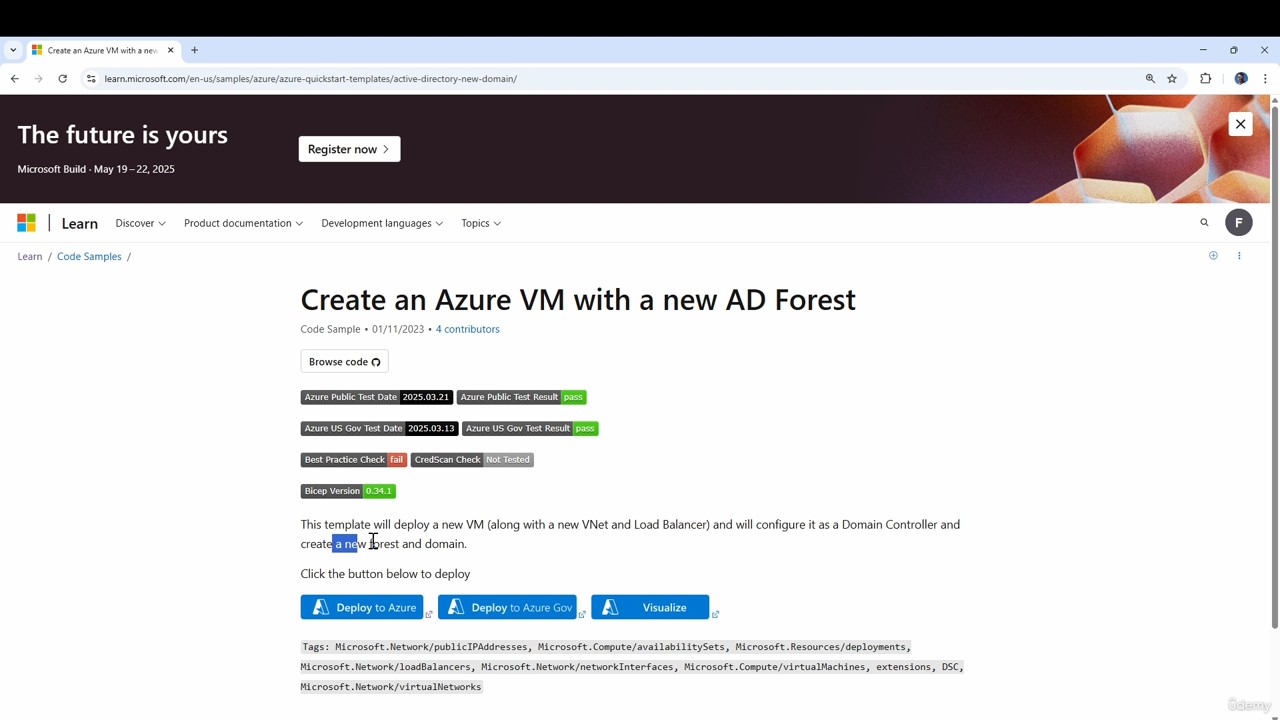Expand the Topics menu
The width and height of the screenshot is (1280, 720).
coord(481,223)
